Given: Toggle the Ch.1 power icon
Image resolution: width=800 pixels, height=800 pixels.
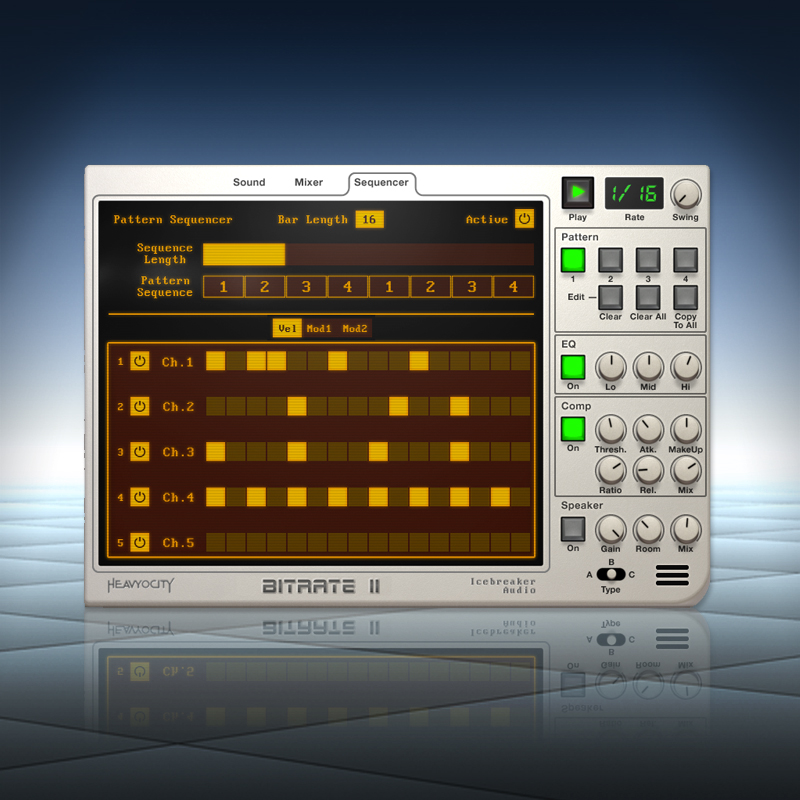Looking at the screenshot, I should click(x=139, y=361).
